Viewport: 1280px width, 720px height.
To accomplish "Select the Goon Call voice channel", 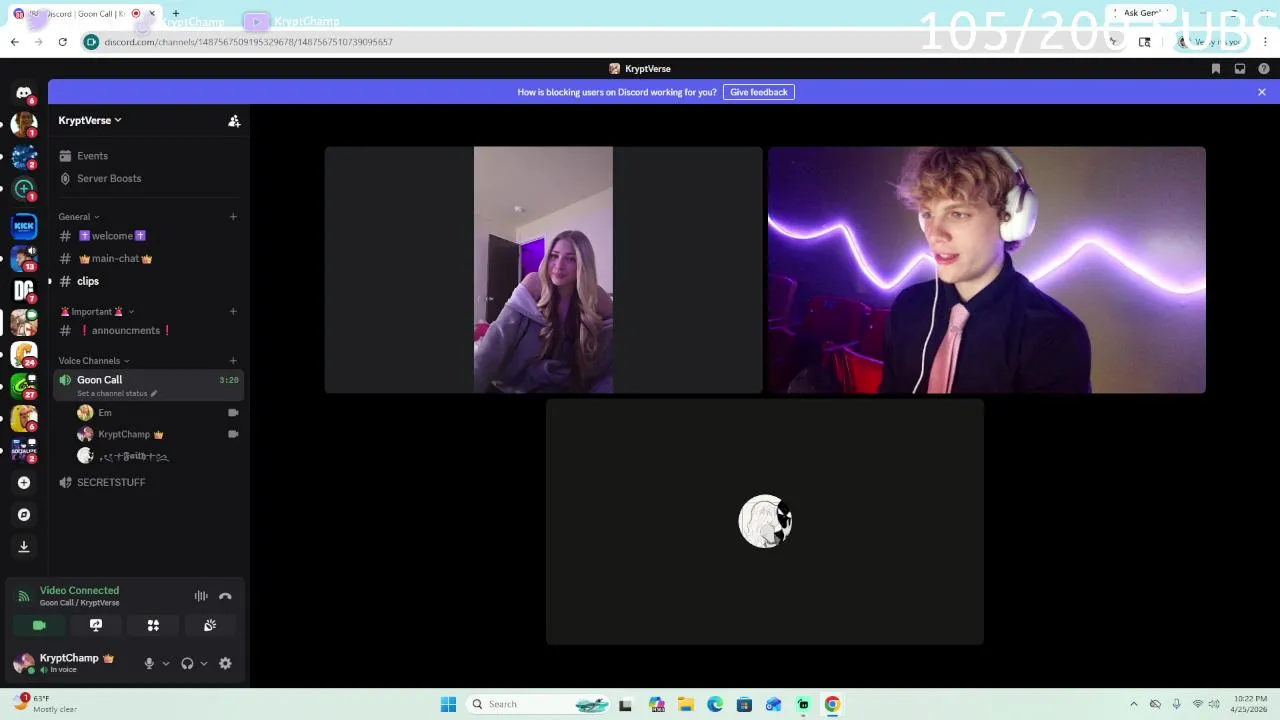I will (x=148, y=385).
